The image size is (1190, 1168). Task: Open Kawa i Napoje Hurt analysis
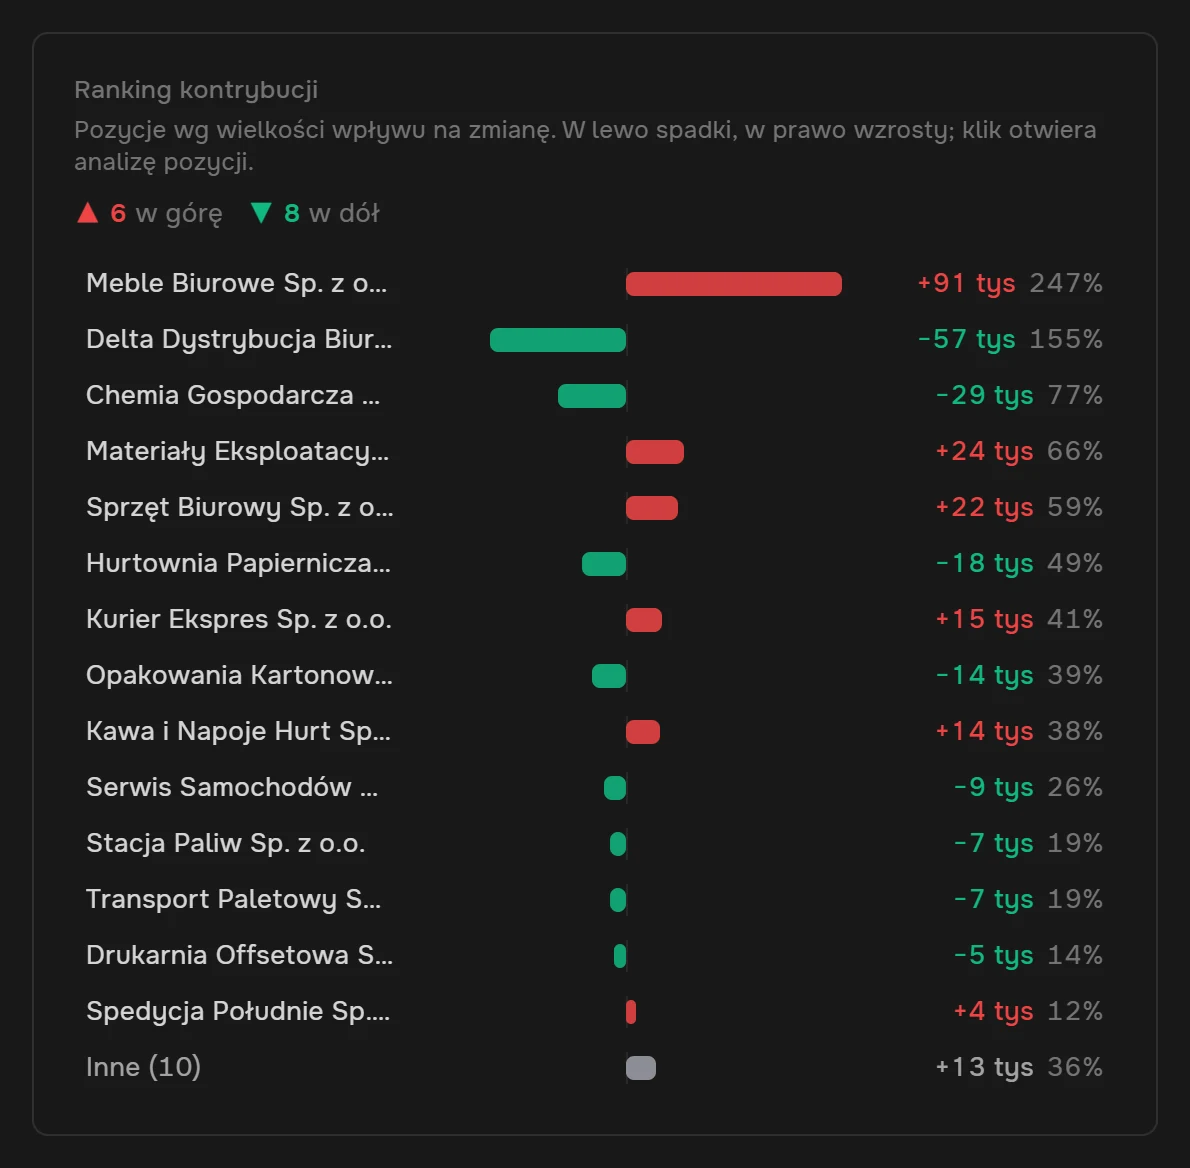594,732
